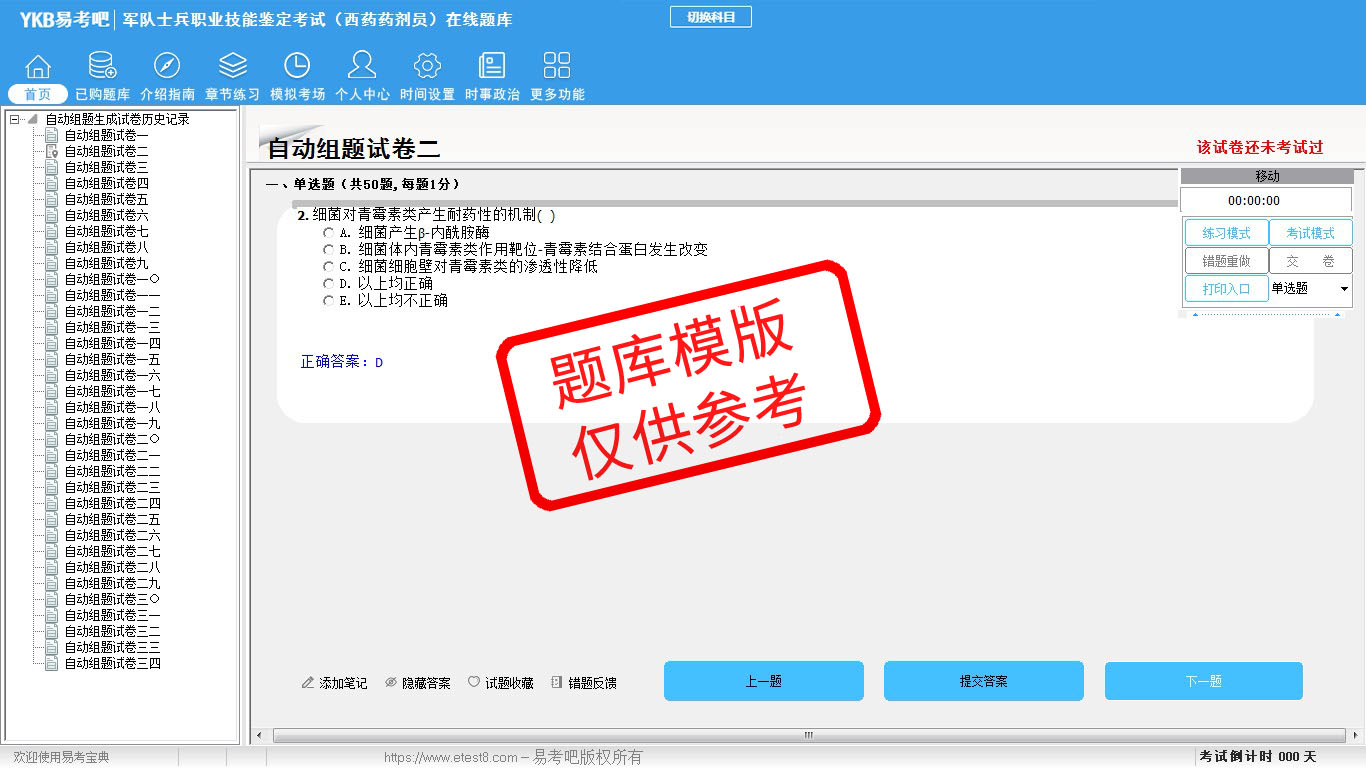The width and height of the screenshot is (1366, 768).
Task: Submit the answer with 提交答案
Action: (983, 681)
